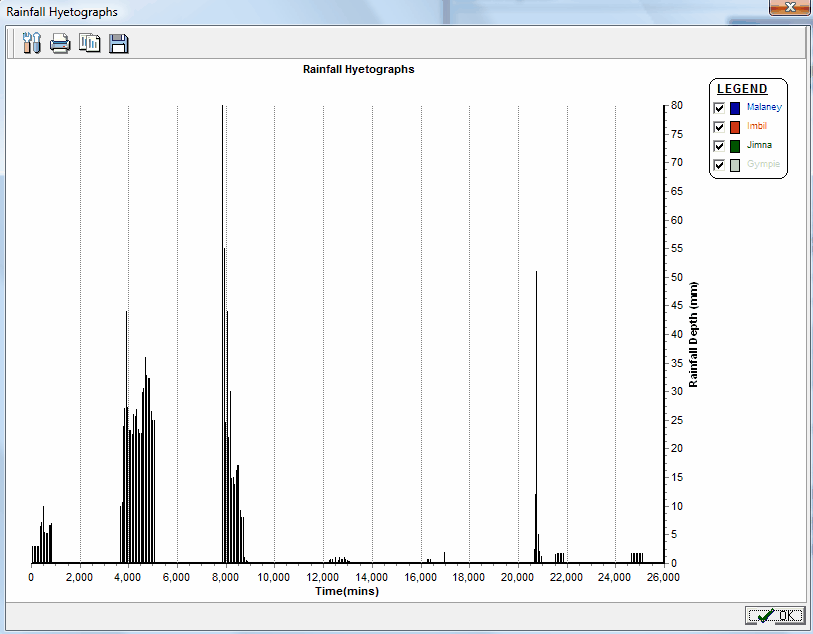
Task: Click the Imbil legend label
Action: coord(757,126)
